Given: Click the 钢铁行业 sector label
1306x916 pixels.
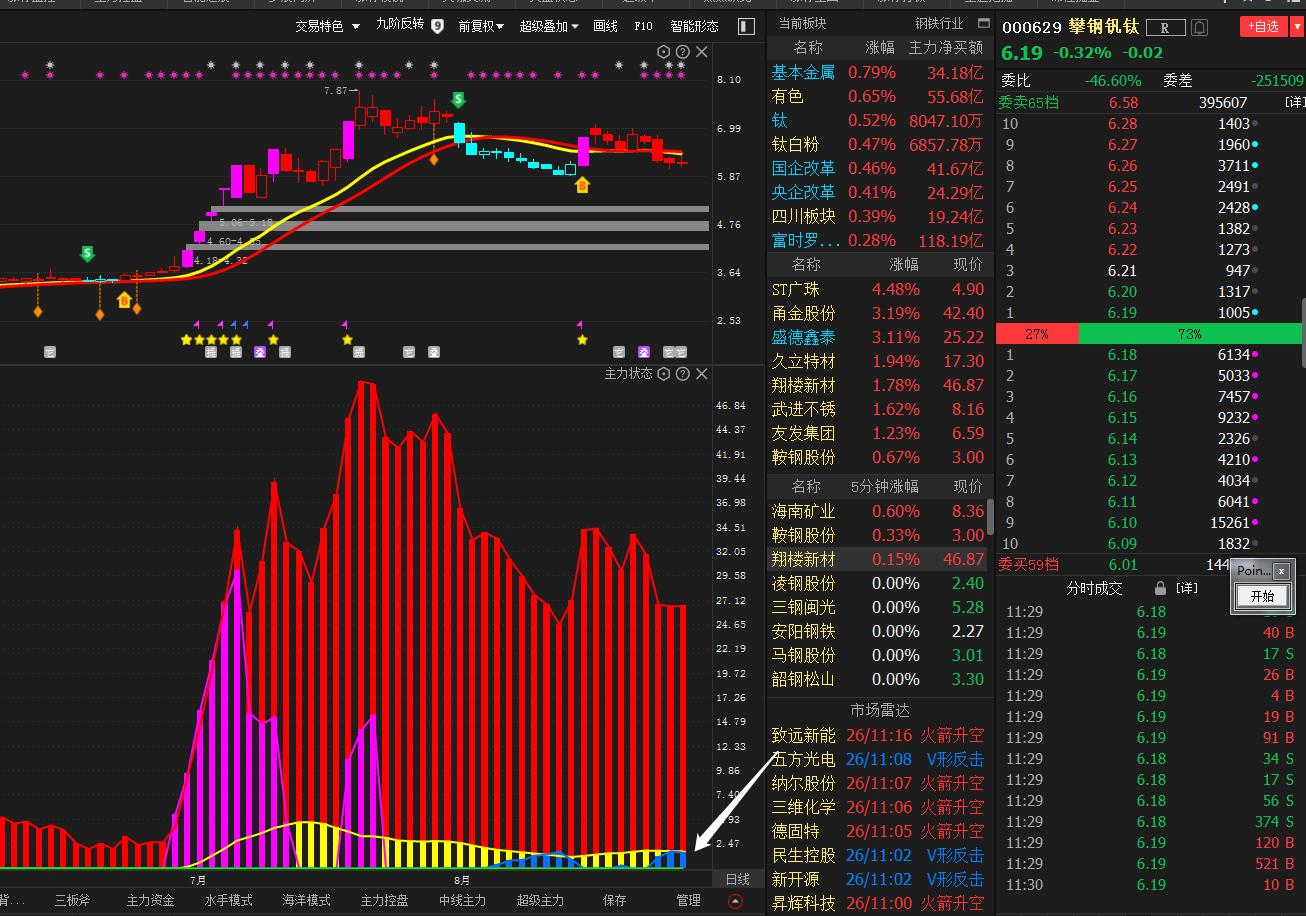Looking at the screenshot, I should click(x=940, y=23).
